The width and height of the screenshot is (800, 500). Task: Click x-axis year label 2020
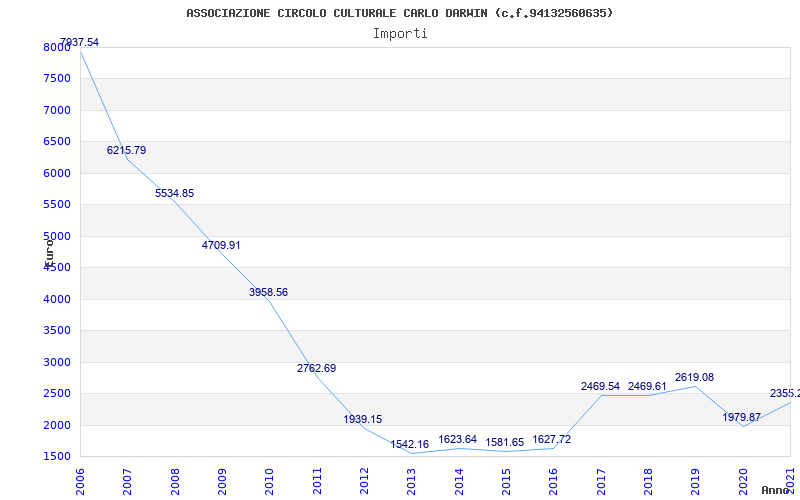tap(742, 482)
